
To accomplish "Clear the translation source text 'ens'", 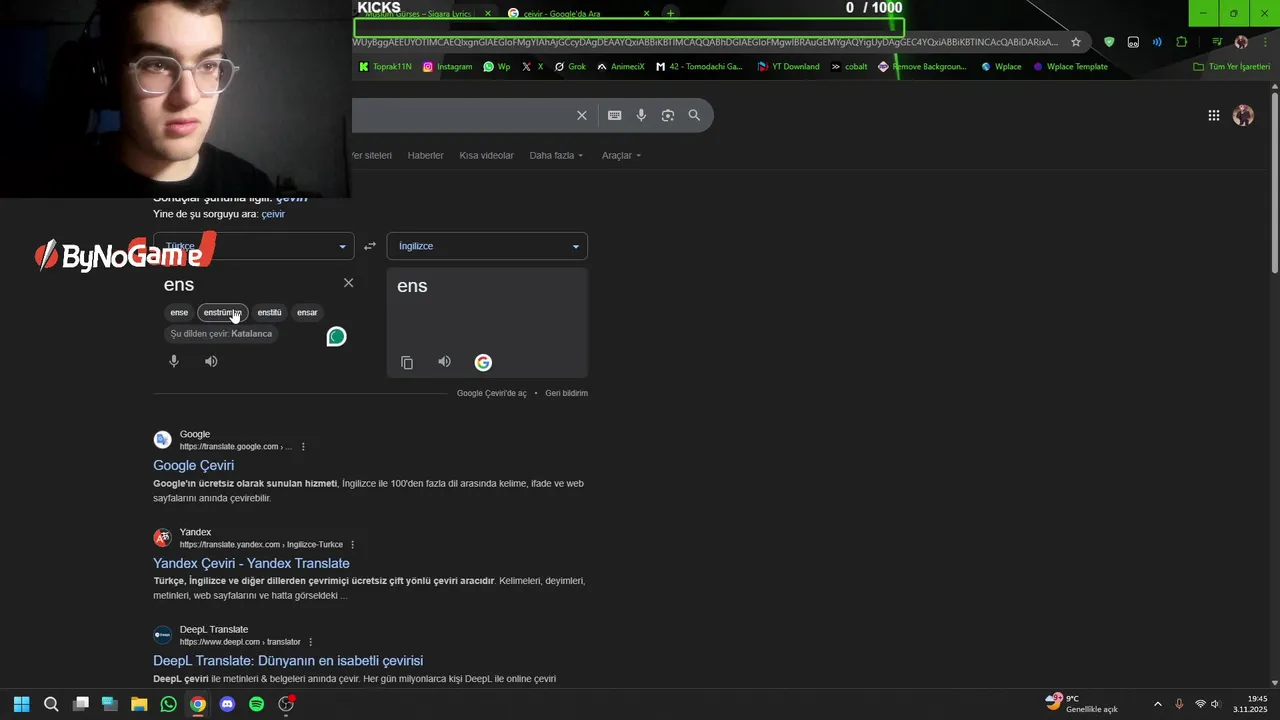I will click(348, 283).
